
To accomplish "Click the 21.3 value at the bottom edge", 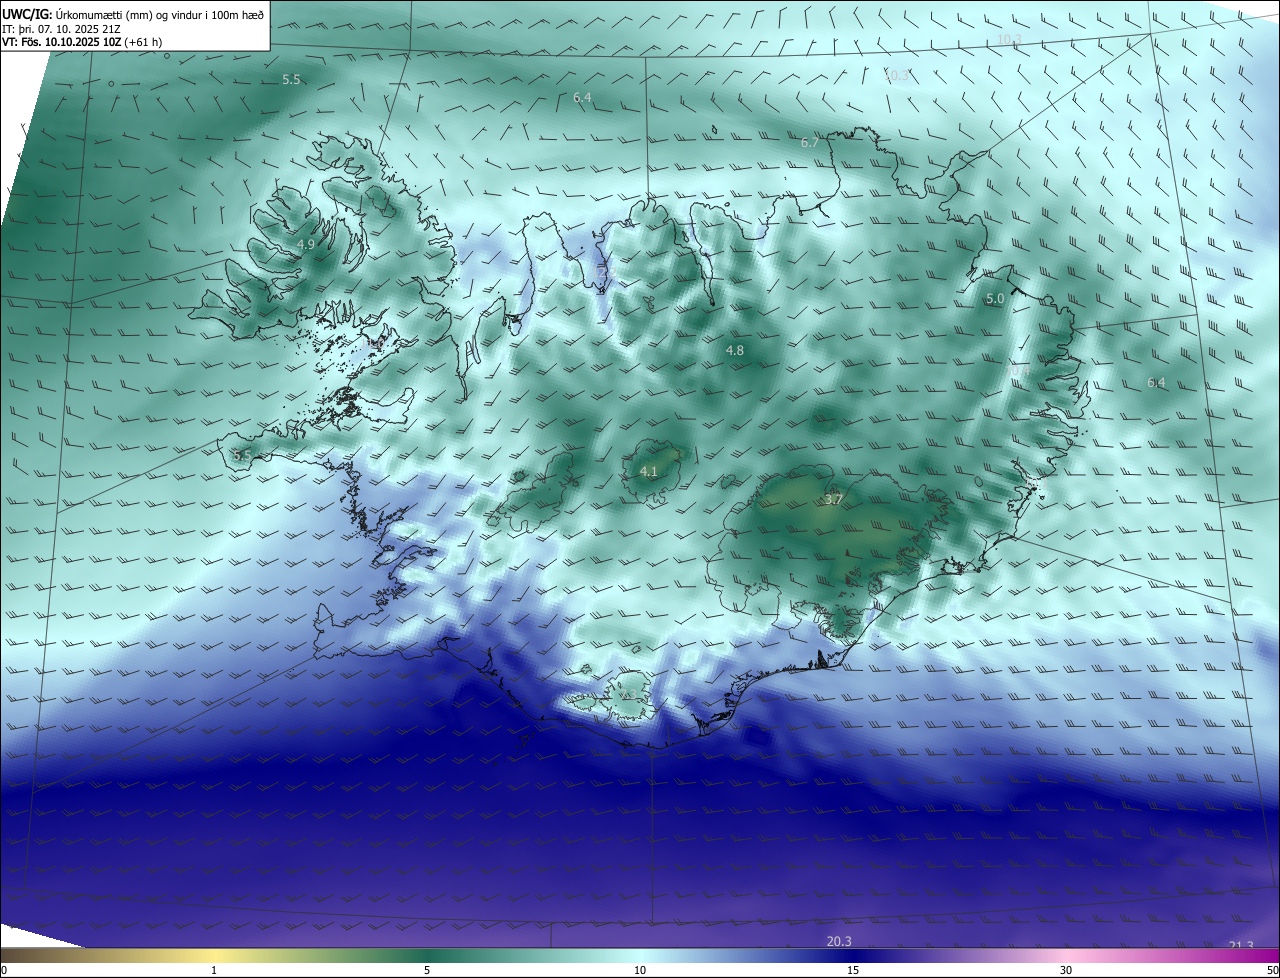I will (1240, 947).
